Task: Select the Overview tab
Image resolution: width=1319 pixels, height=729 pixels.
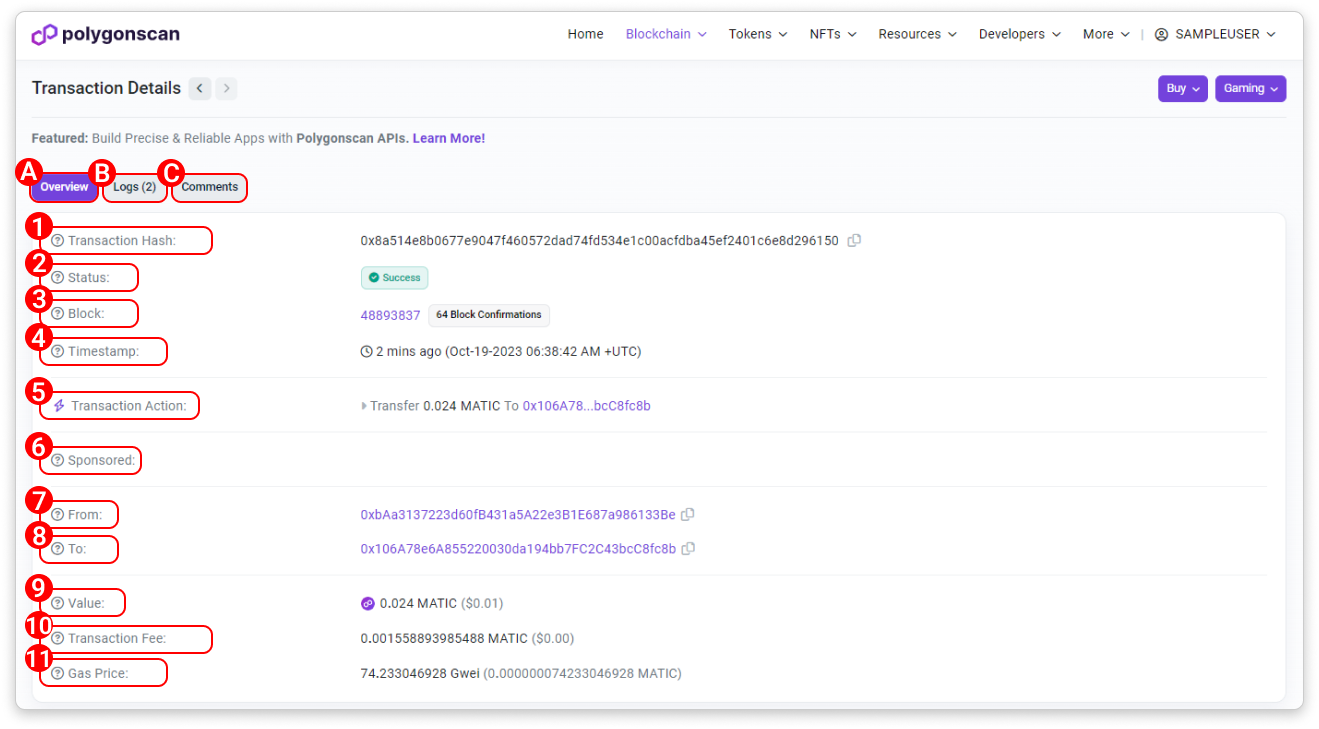Action: click(64, 187)
